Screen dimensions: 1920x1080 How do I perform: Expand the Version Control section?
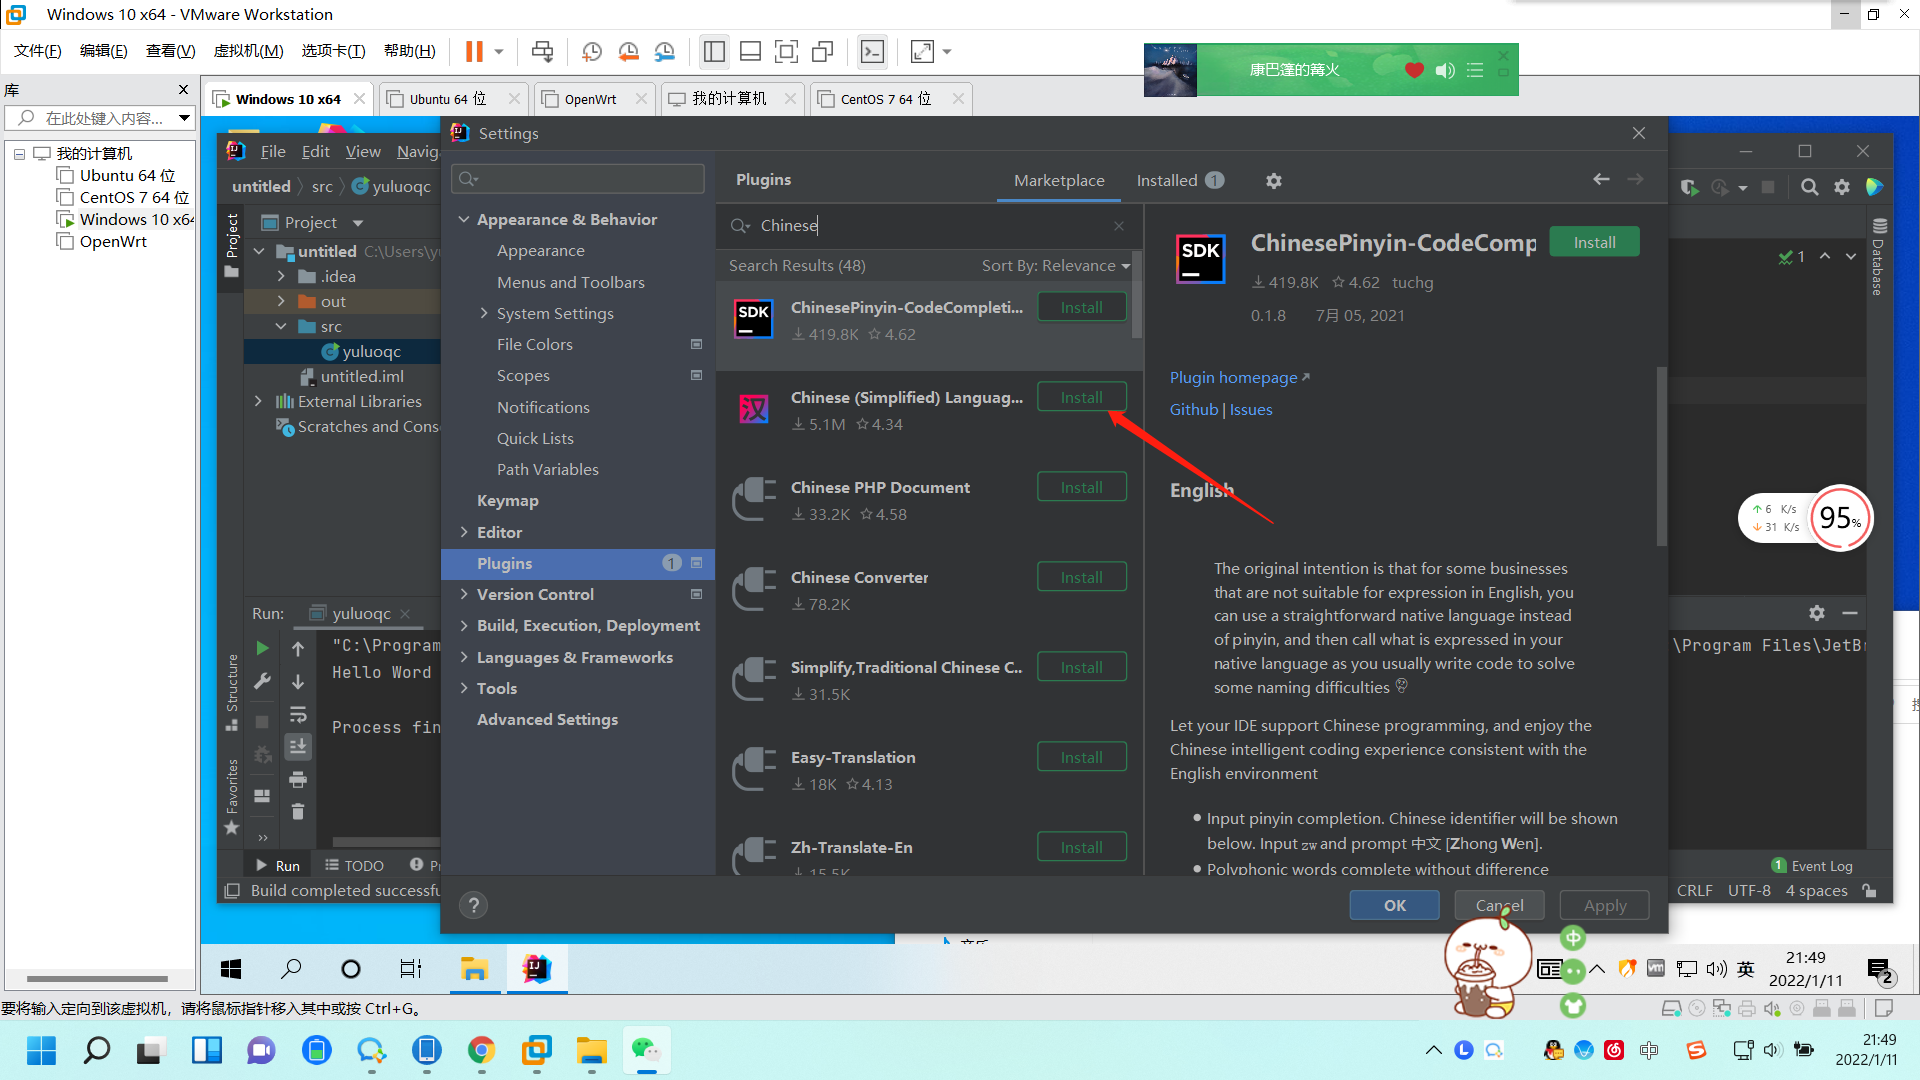[537, 593]
